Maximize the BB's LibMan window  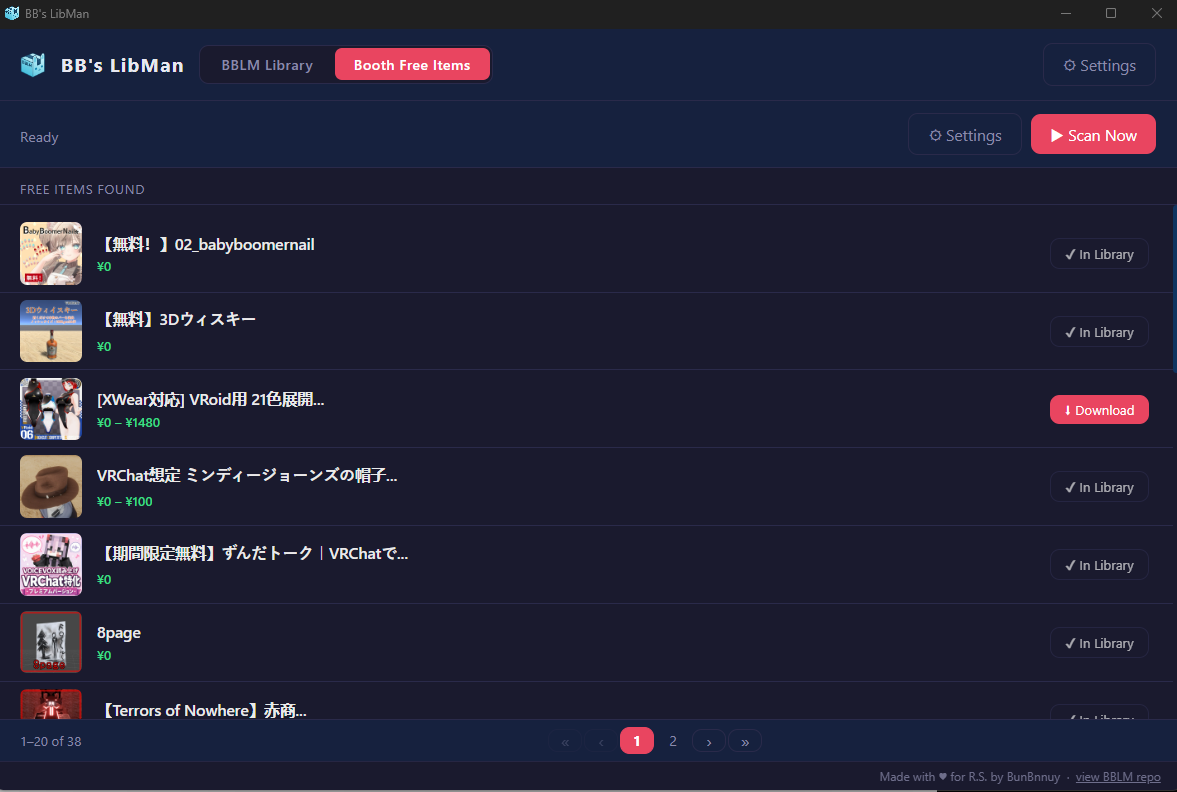[x=1111, y=13]
